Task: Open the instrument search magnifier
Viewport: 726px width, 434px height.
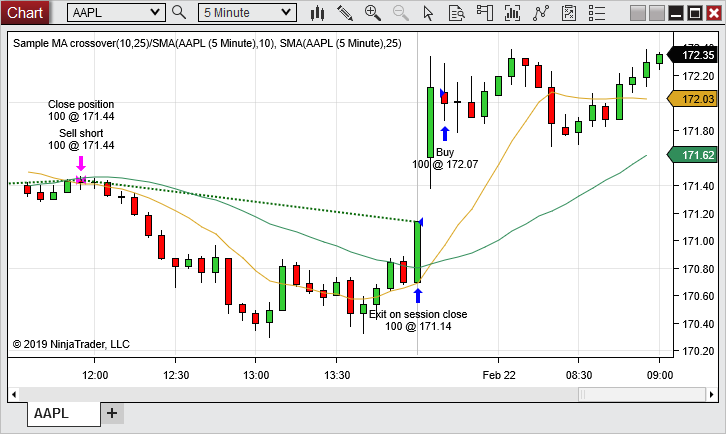Action: (179, 13)
